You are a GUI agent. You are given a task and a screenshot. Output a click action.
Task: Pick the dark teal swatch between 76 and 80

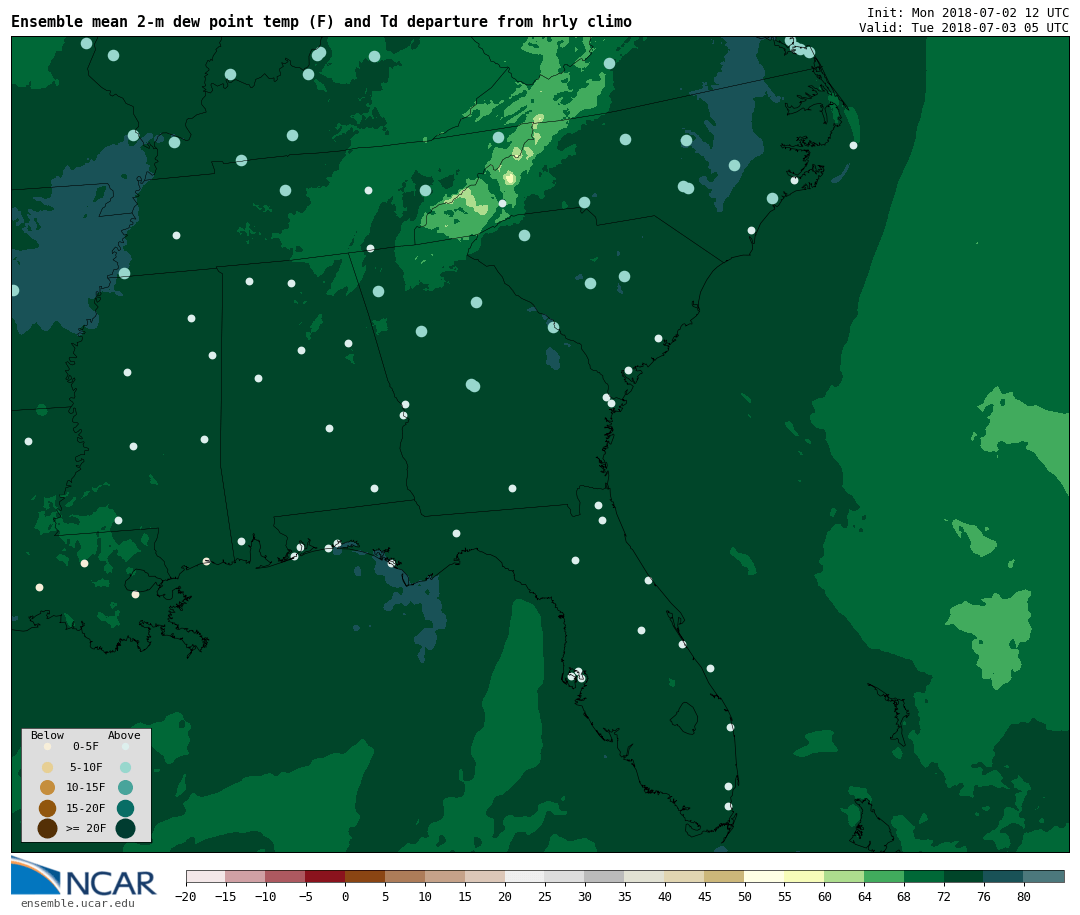click(1004, 876)
